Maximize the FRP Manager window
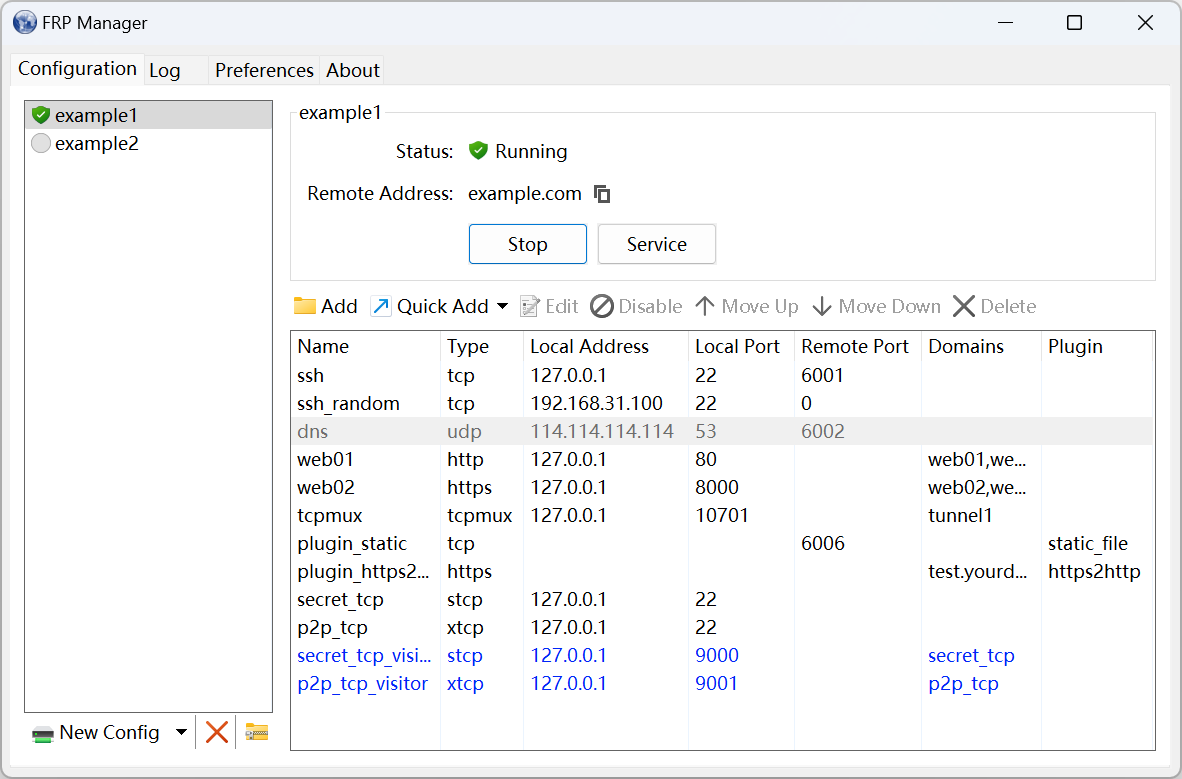 (x=1074, y=23)
